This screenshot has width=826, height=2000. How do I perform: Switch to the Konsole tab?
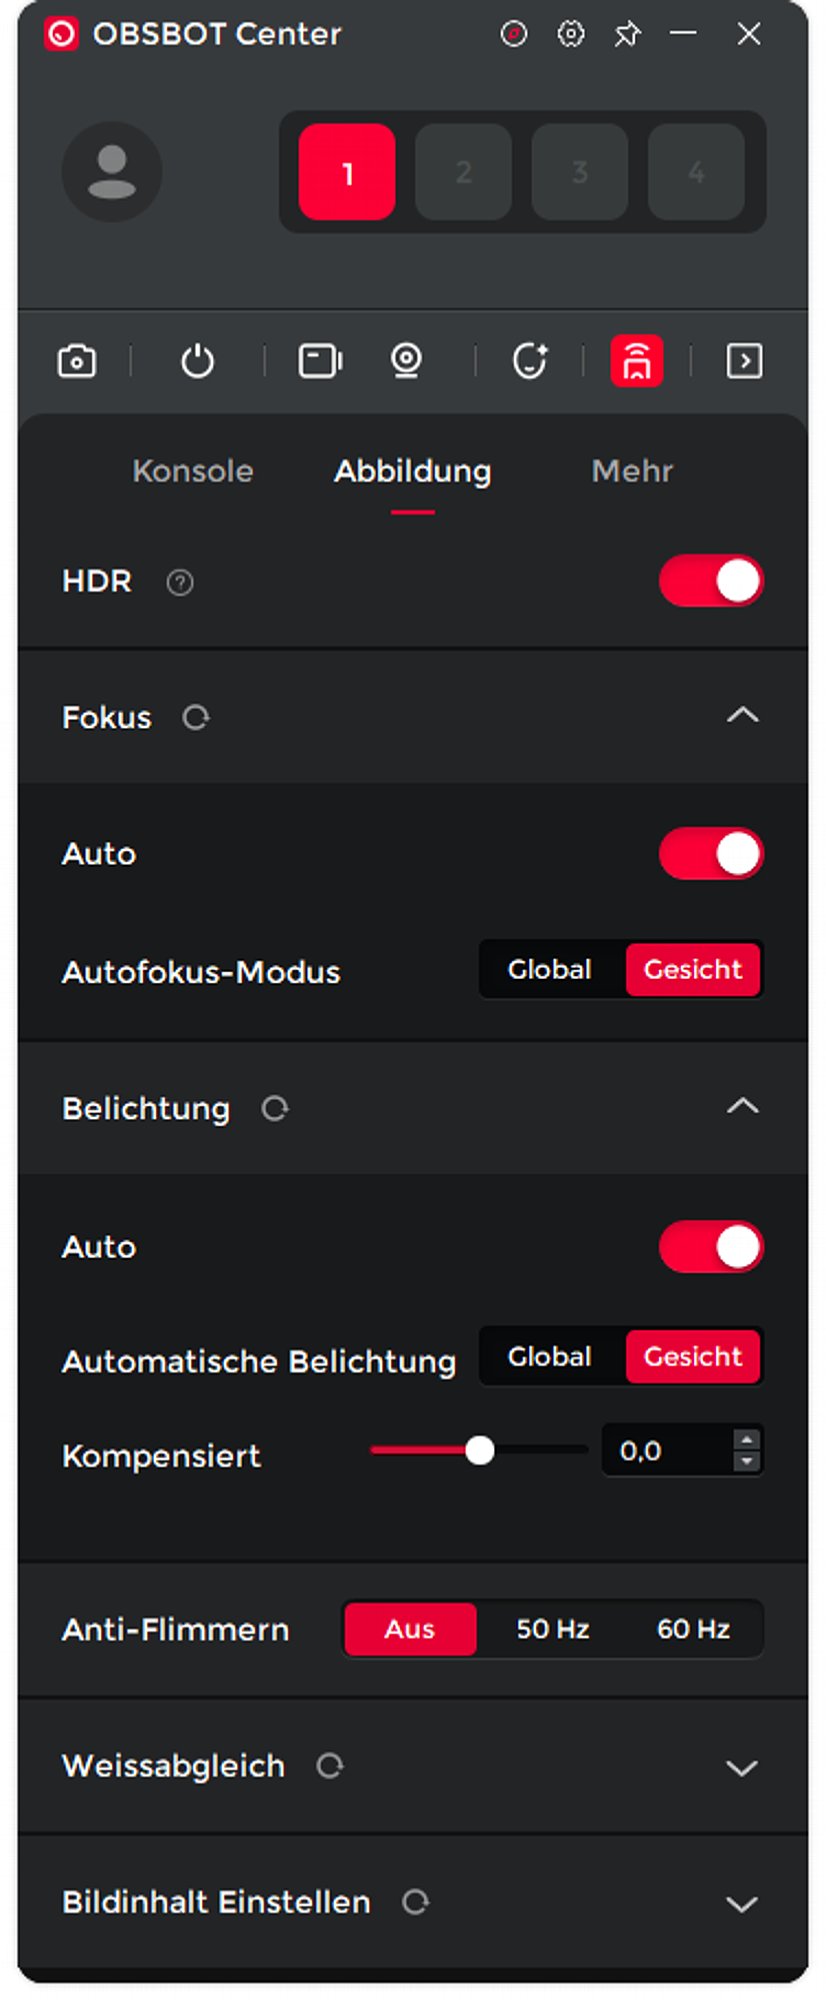point(193,471)
